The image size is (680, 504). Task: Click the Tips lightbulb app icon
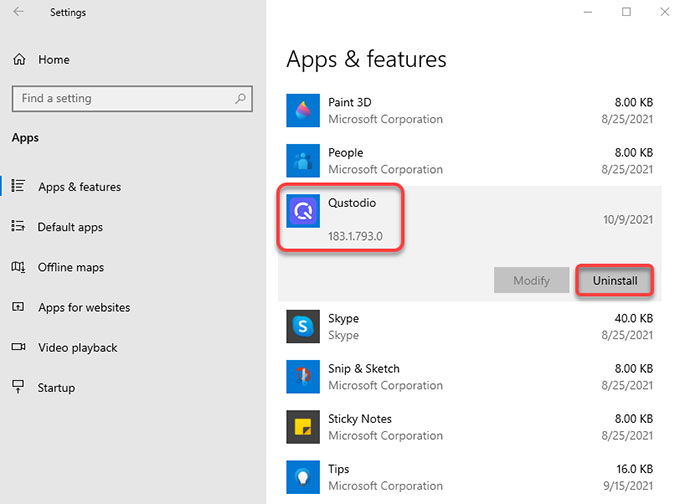pyautogui.click(x=303, y=477)
